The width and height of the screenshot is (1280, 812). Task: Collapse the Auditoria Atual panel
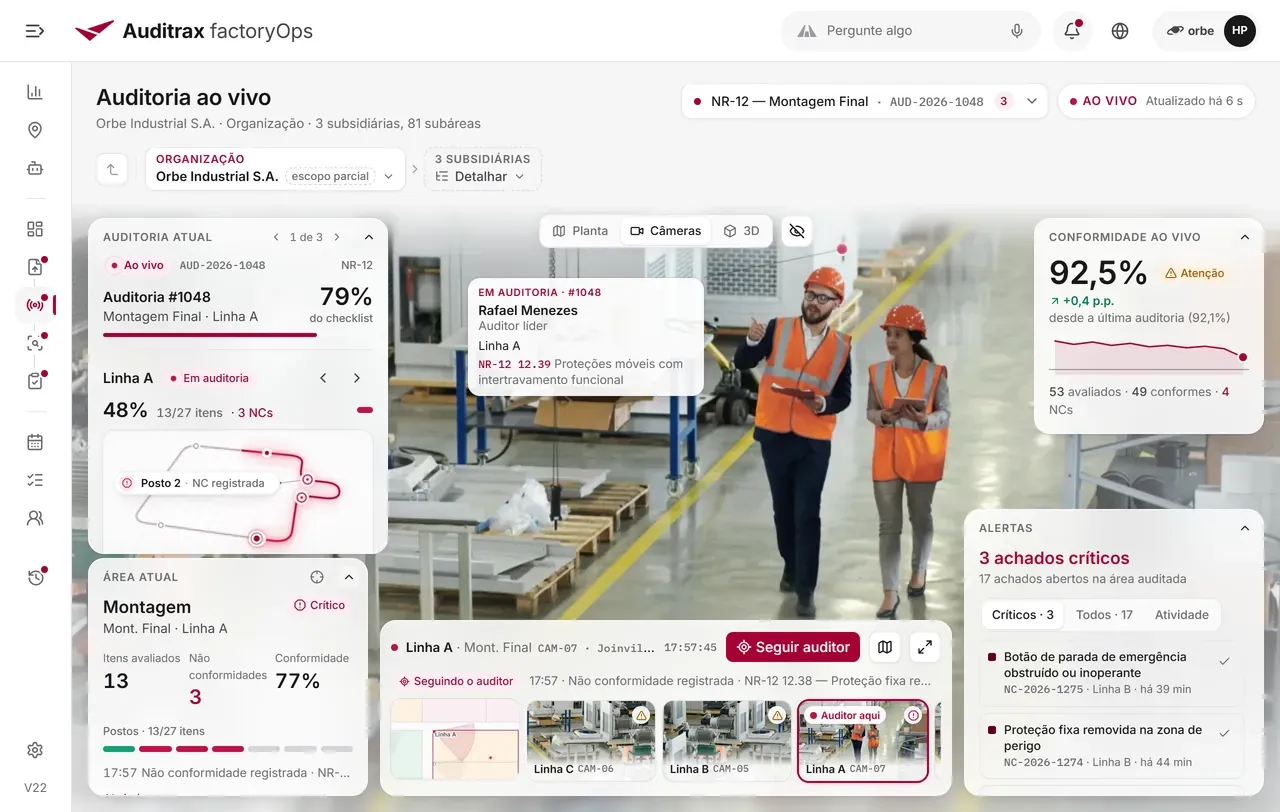click(x=368, y=237)
